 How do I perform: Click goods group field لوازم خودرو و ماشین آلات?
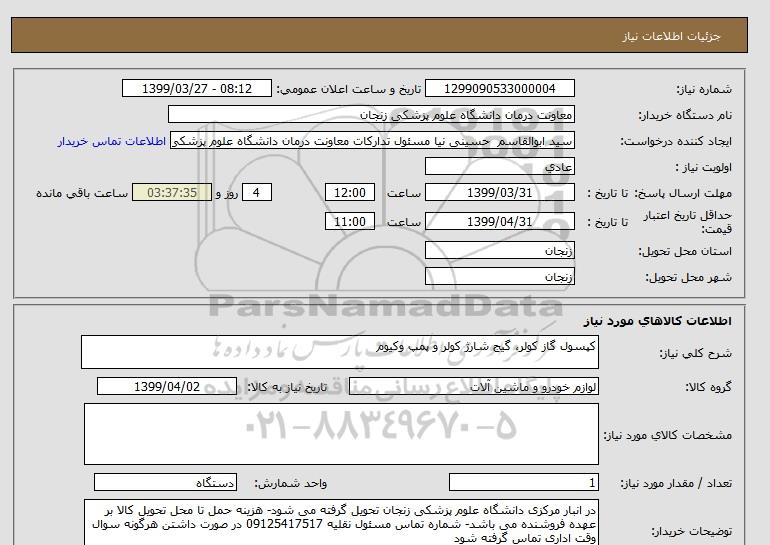pos(473,386)
